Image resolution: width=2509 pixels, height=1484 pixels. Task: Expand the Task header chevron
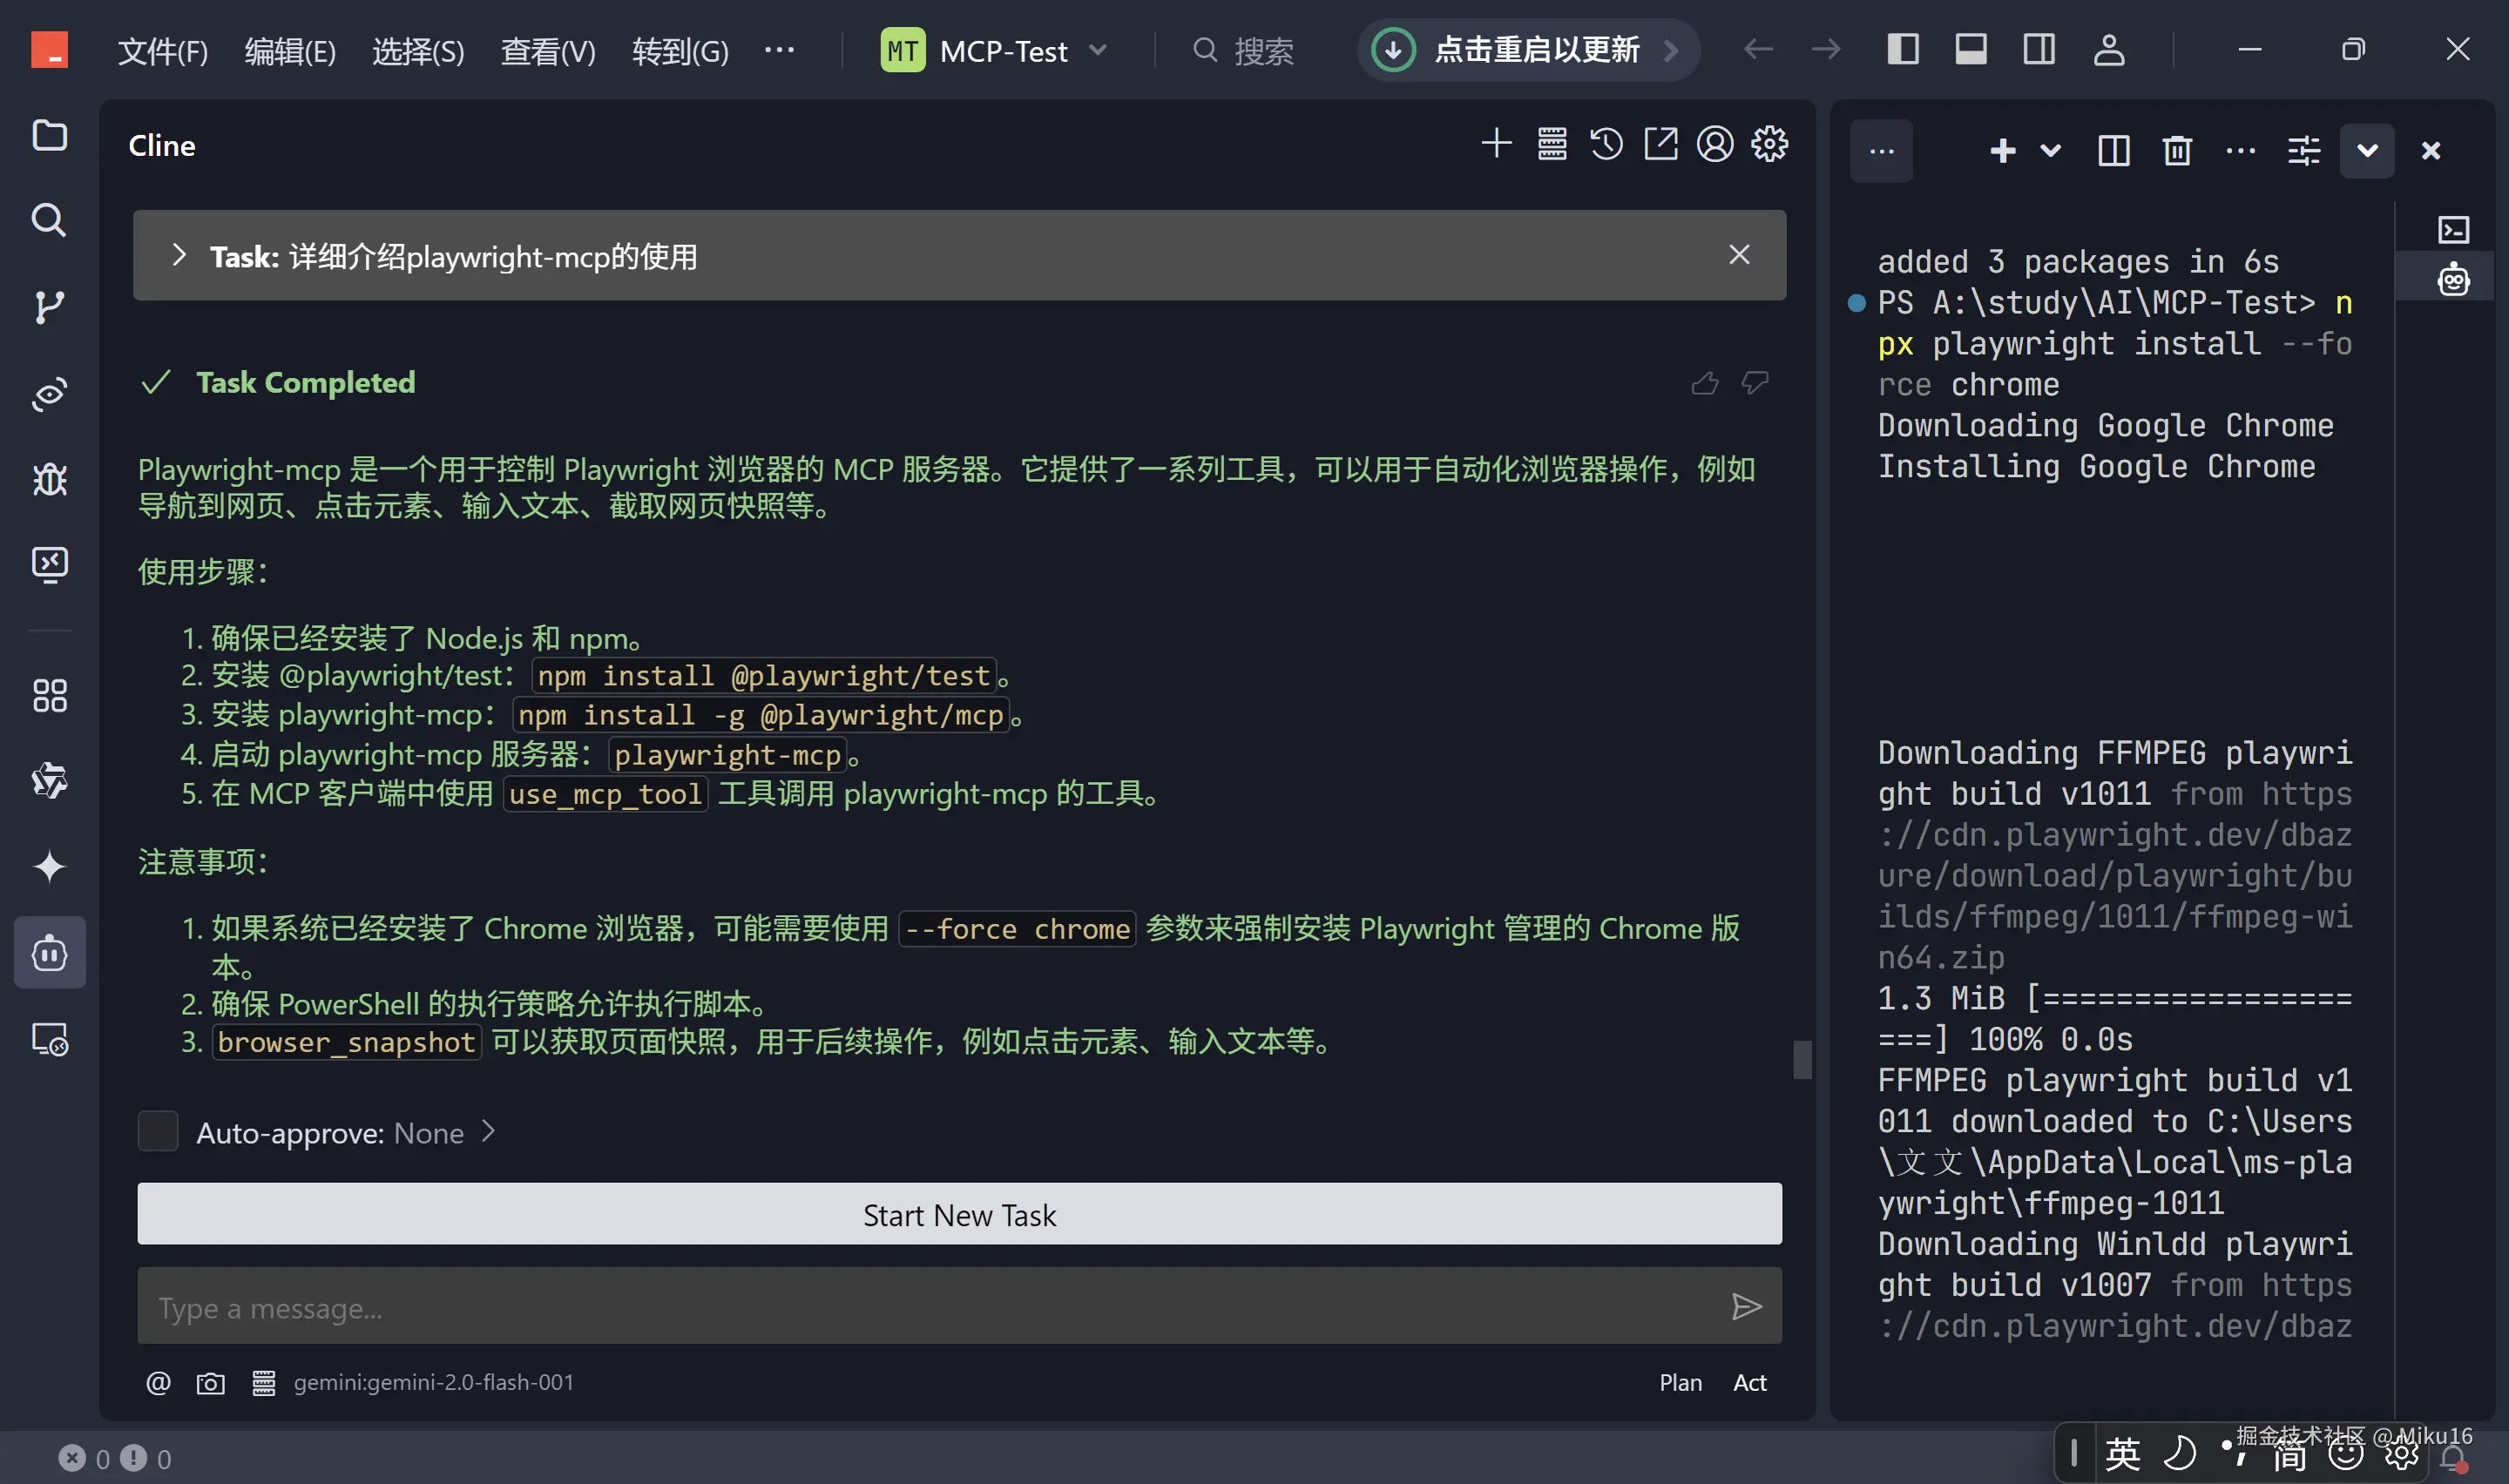click(179, 255)
